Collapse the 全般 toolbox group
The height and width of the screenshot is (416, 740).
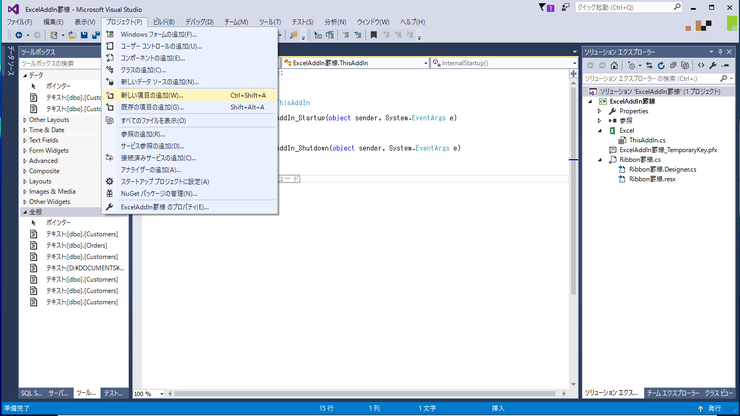coord(25,212)
